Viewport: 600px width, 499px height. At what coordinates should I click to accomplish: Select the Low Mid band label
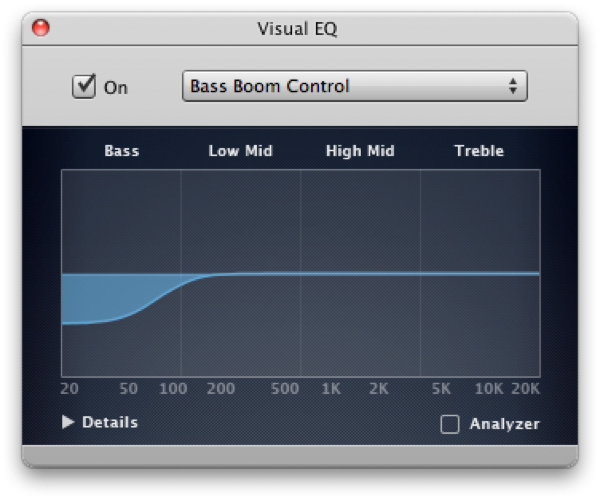point(240,151)
